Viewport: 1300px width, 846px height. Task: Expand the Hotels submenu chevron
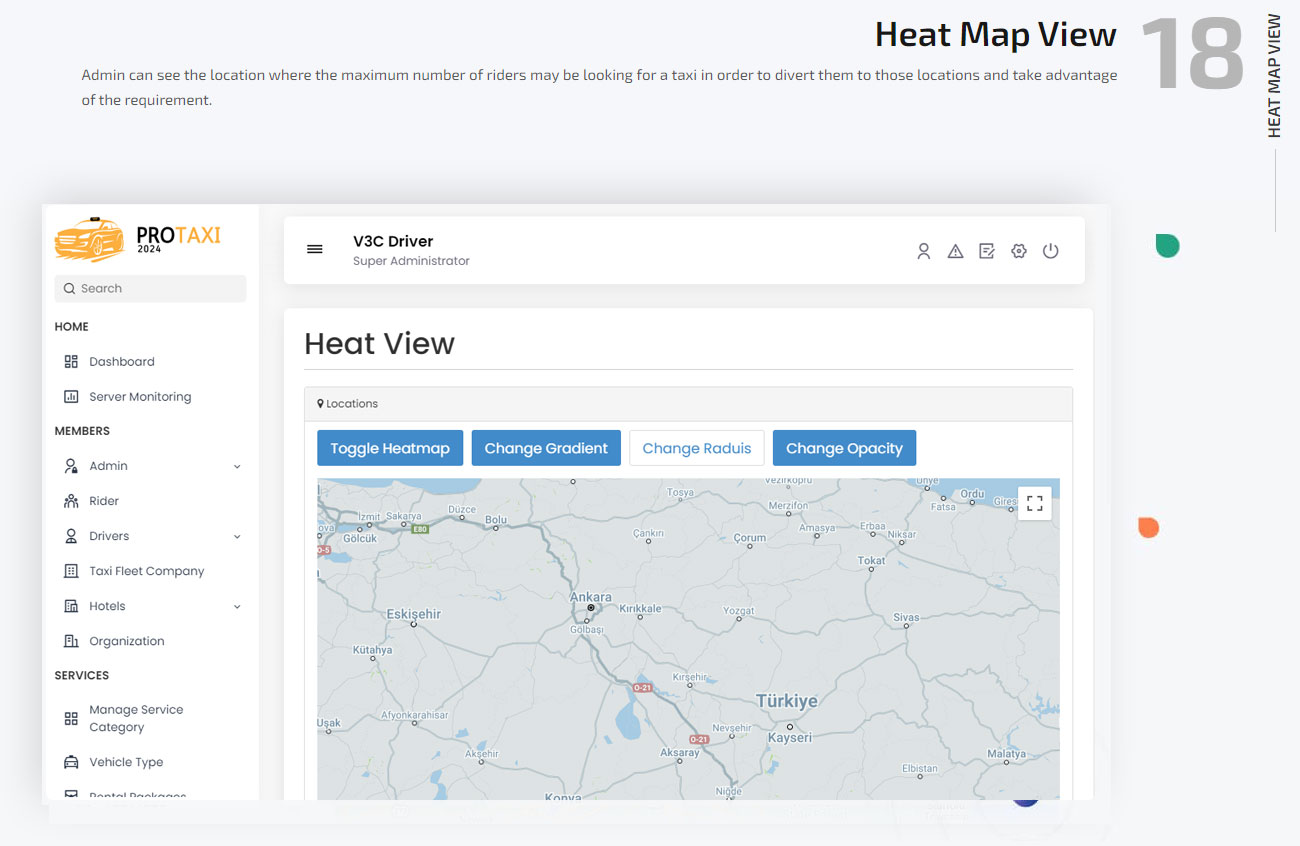[237, 606]
